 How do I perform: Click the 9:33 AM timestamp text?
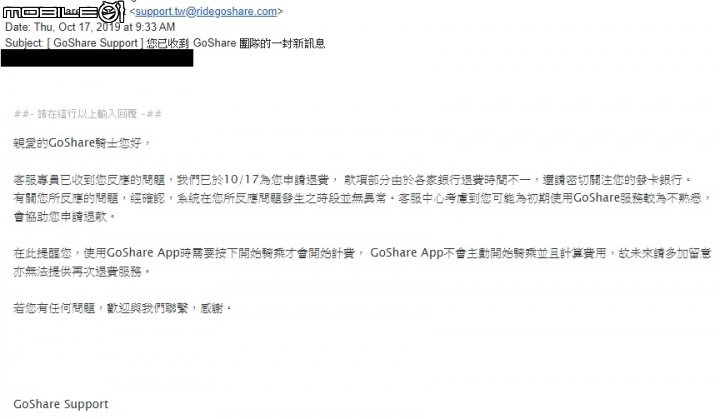(156, 27)
